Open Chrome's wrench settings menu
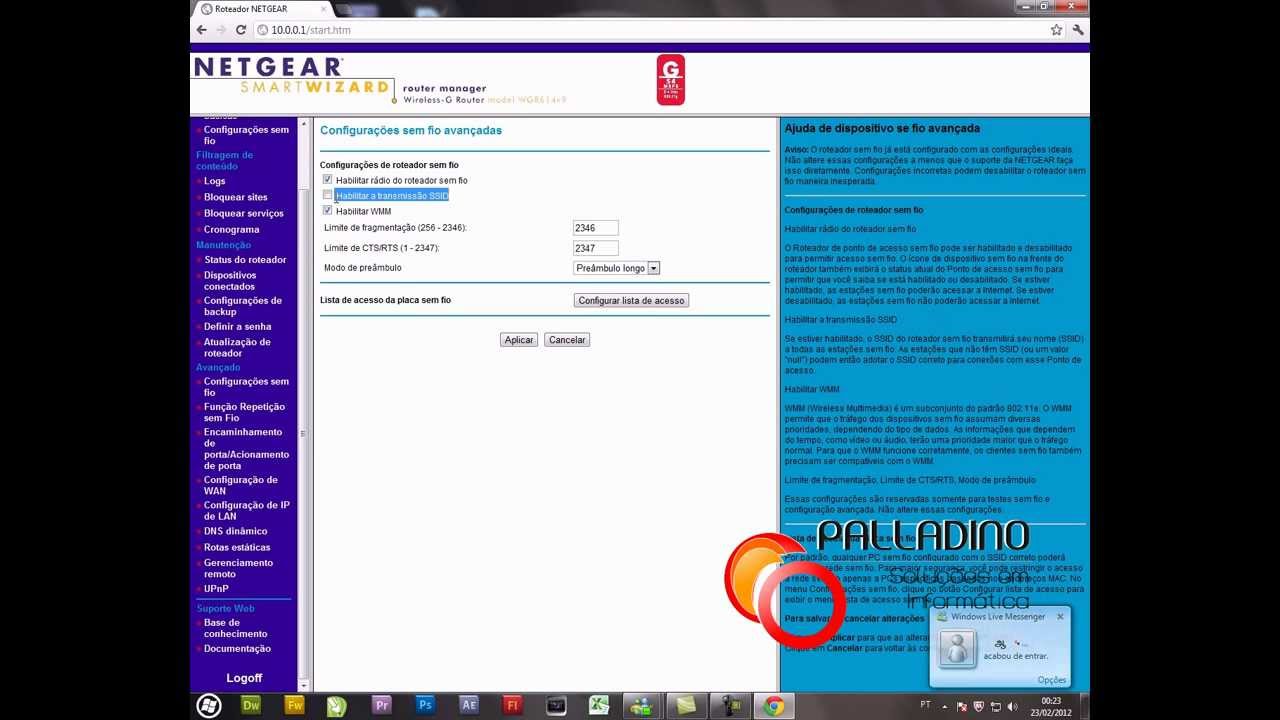The image size is (1280, 720). [x=1077, y=30]
